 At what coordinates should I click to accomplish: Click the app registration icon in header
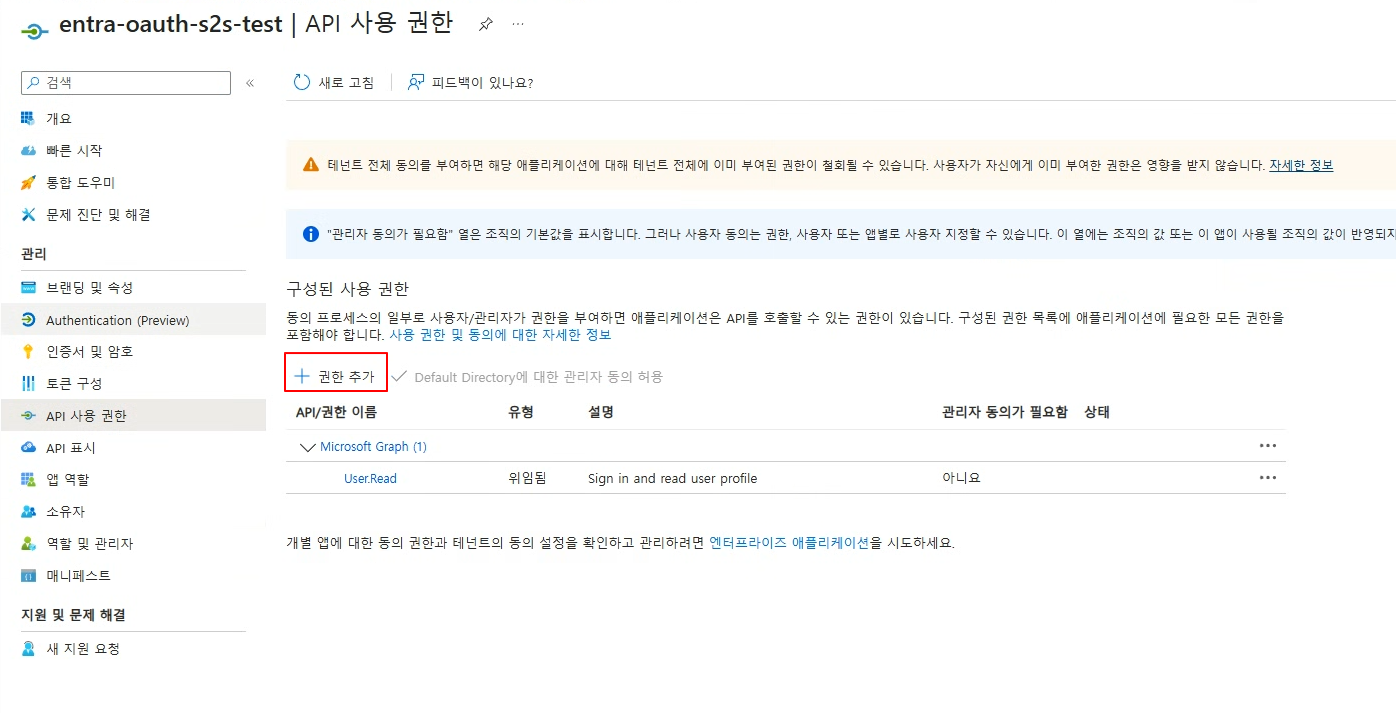[x=34, y=31]
